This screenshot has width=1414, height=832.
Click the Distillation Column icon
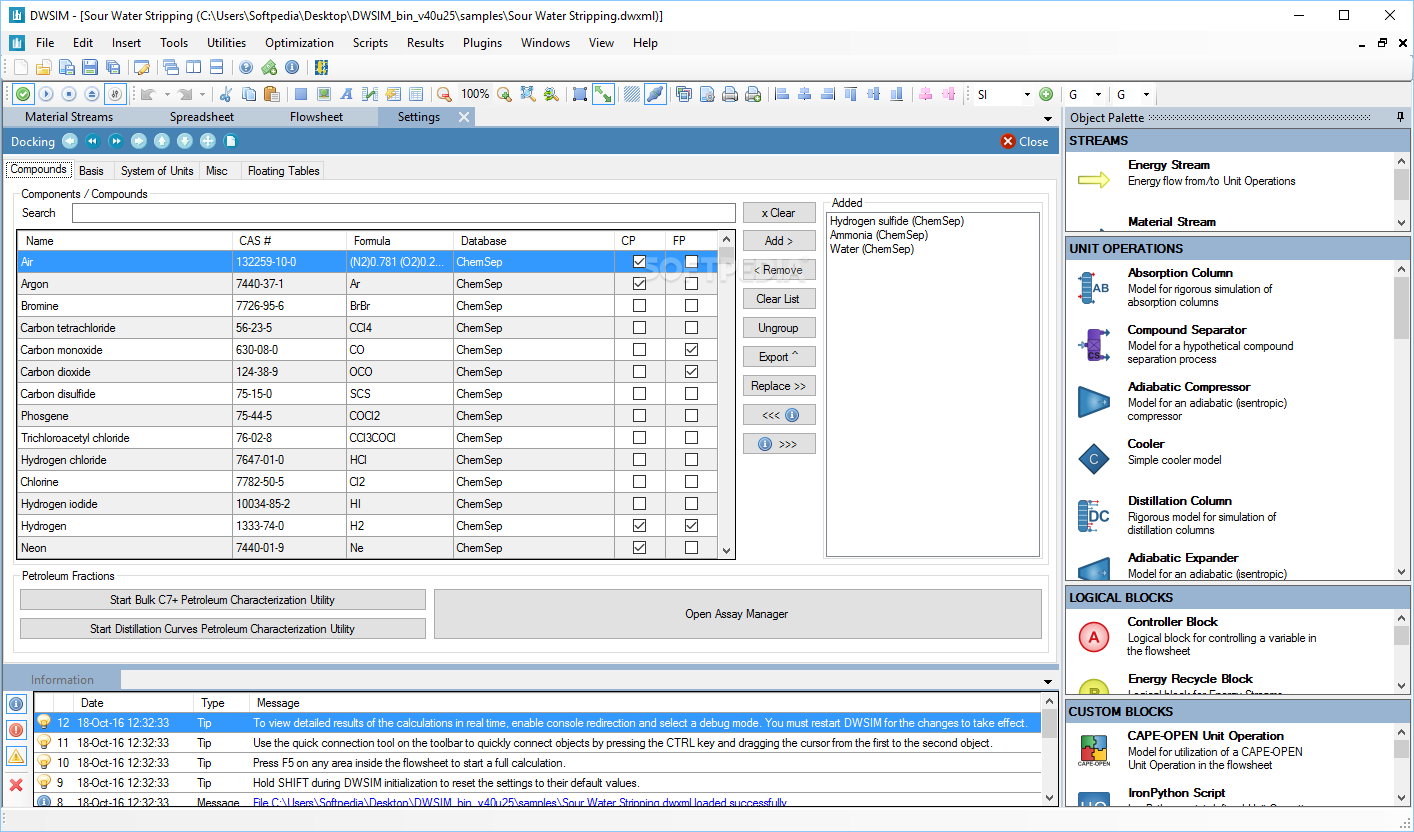(1094, 516)
